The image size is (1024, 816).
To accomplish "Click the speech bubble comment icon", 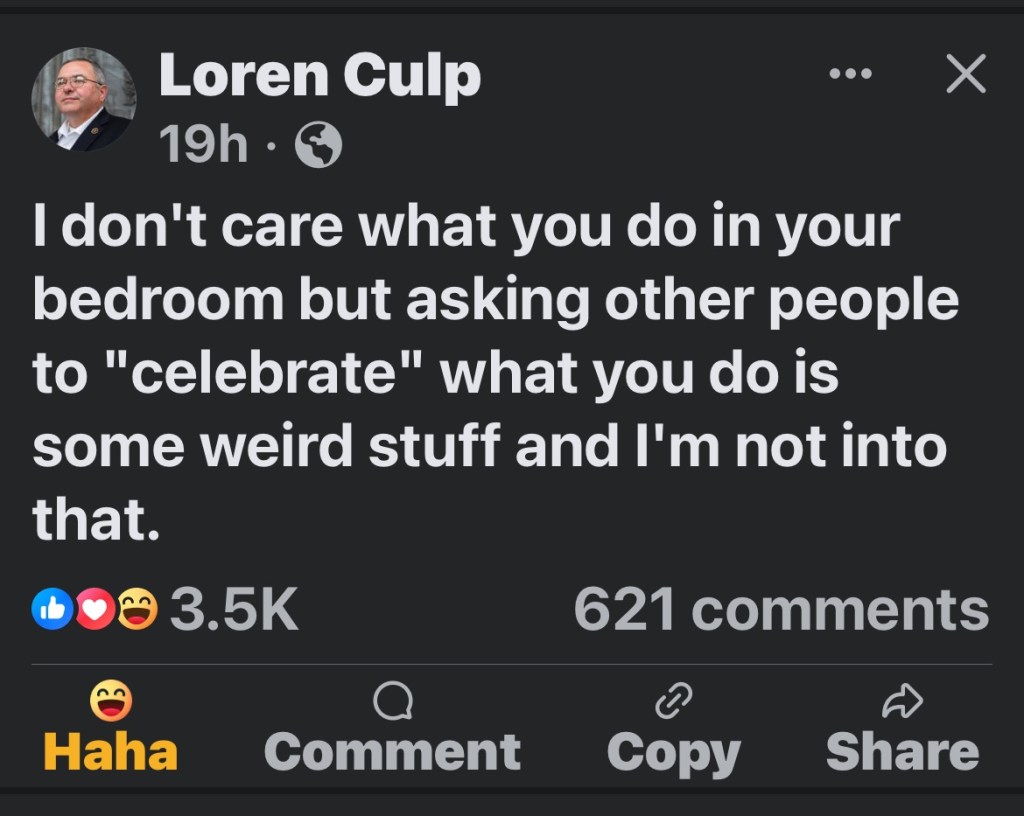I will pos(392,701).
